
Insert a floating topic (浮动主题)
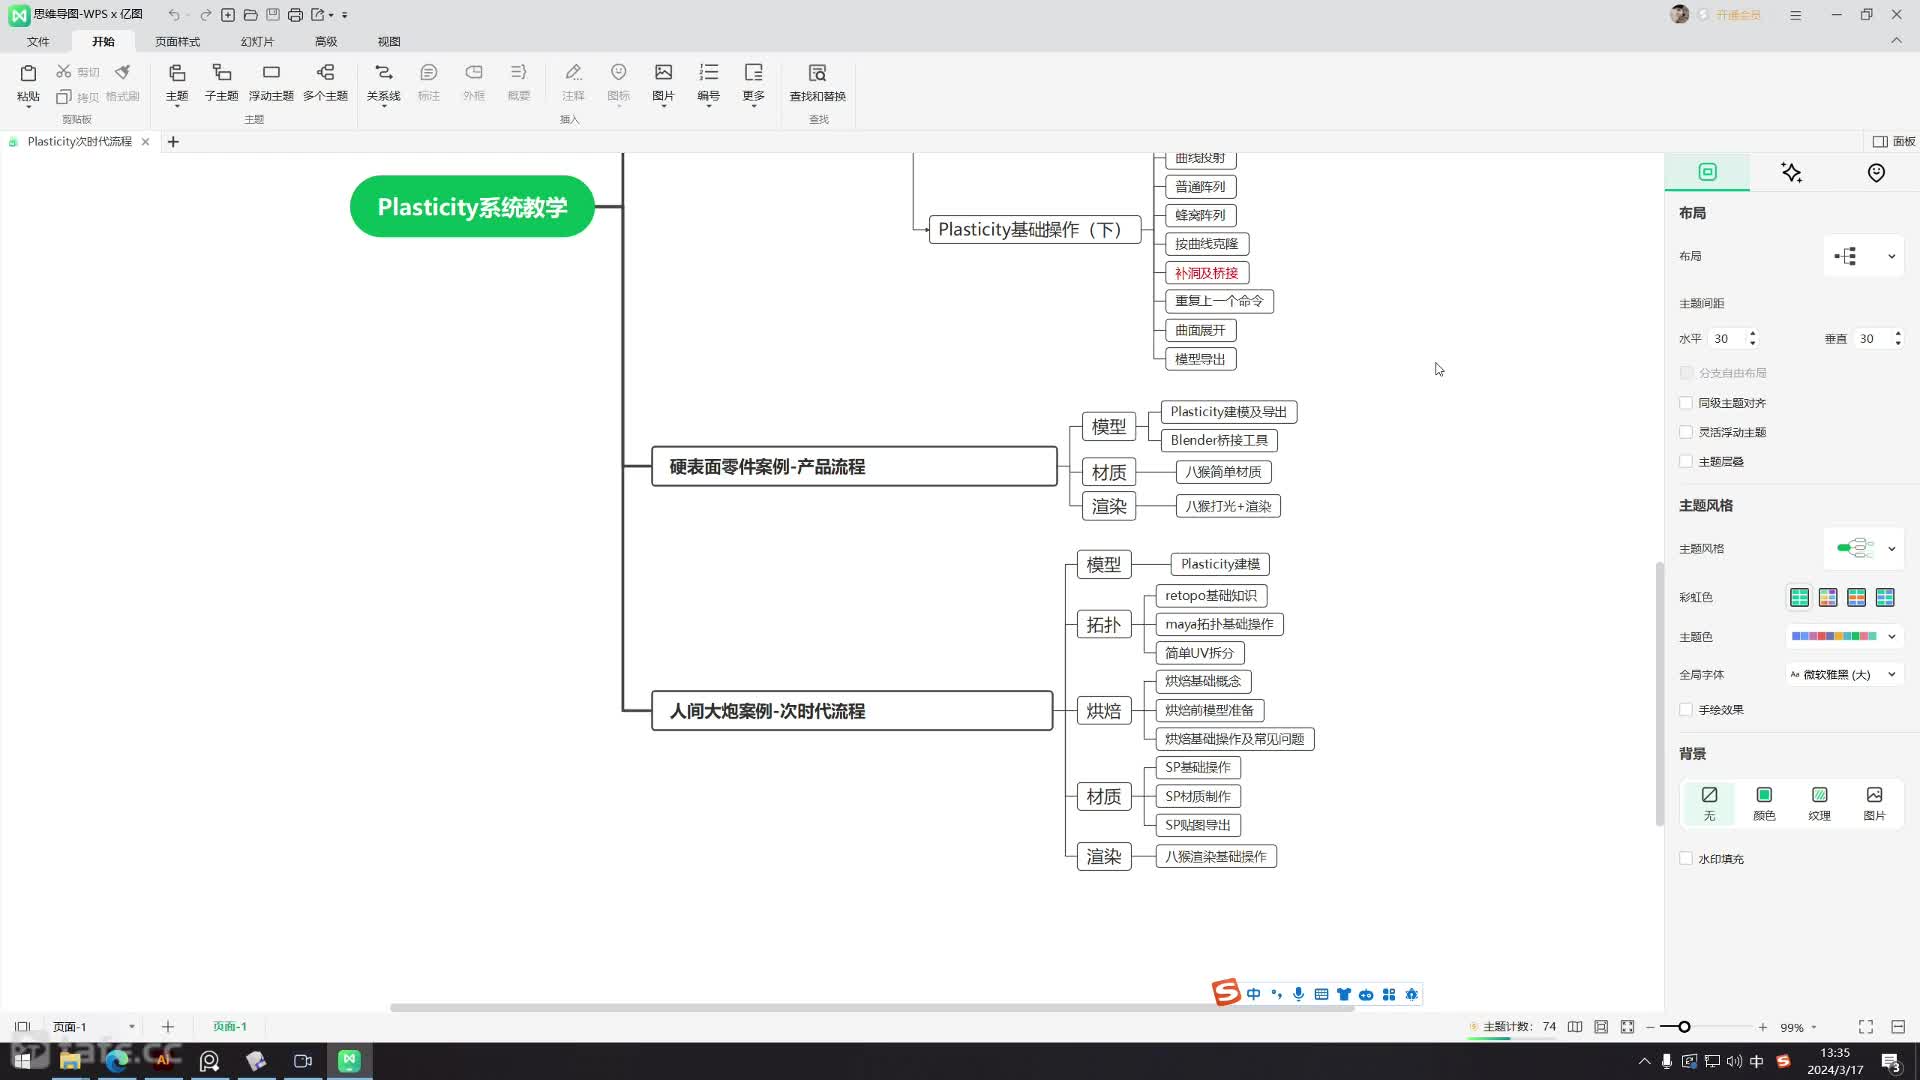pyautogui.click(x=271, y=73)
